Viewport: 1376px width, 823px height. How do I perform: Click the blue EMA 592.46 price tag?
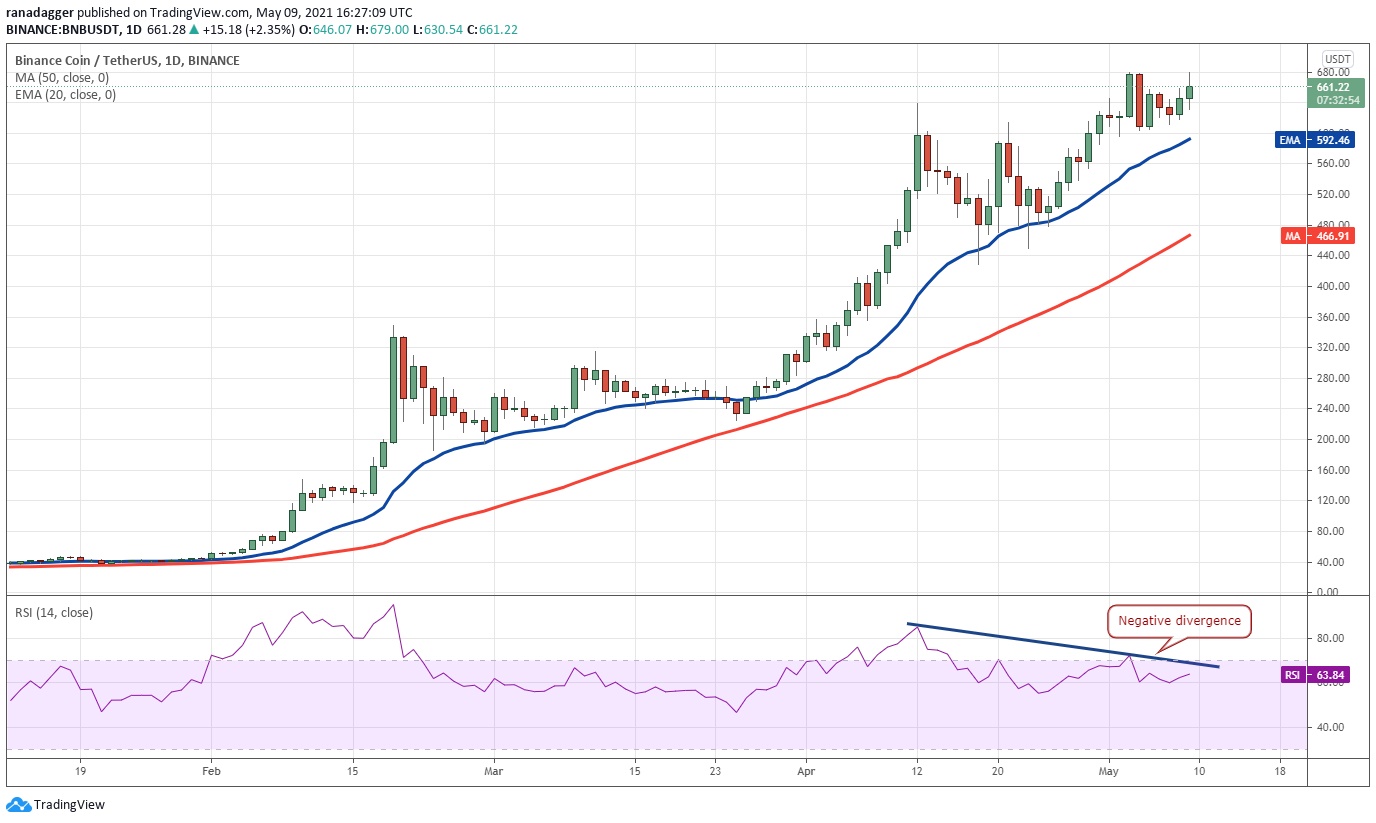[1314, 140]
